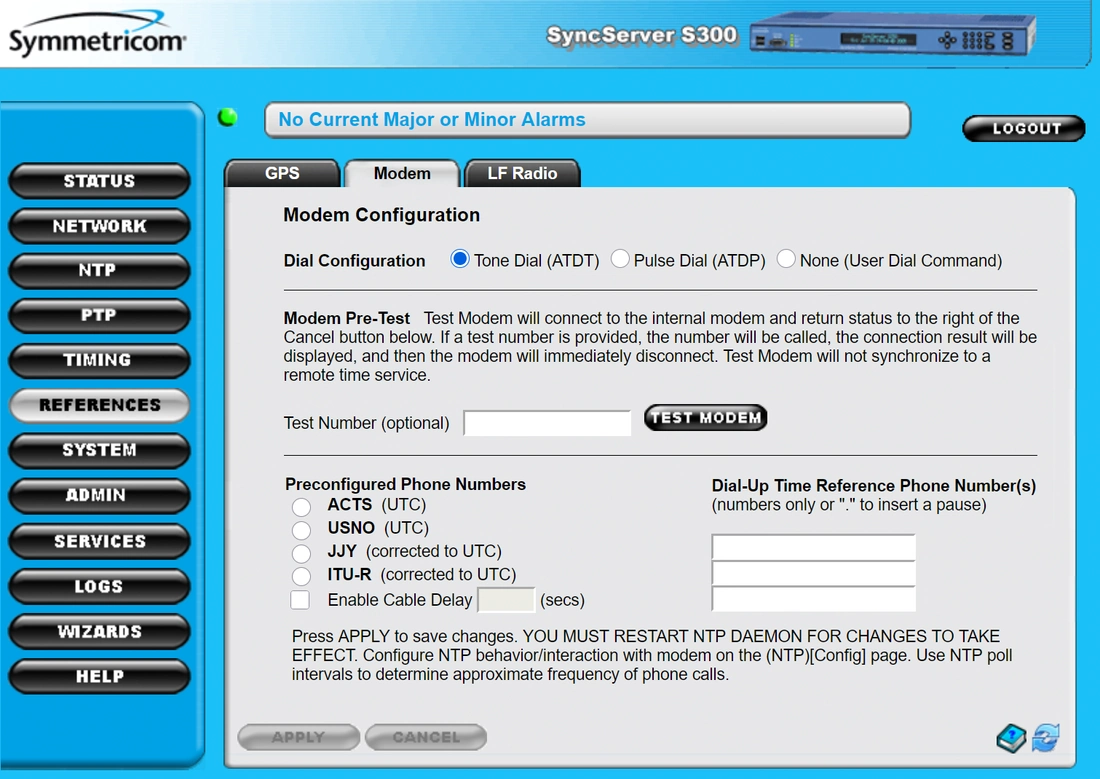Click the TEST MODEM button
The image size is (1100, 779).
706,418
